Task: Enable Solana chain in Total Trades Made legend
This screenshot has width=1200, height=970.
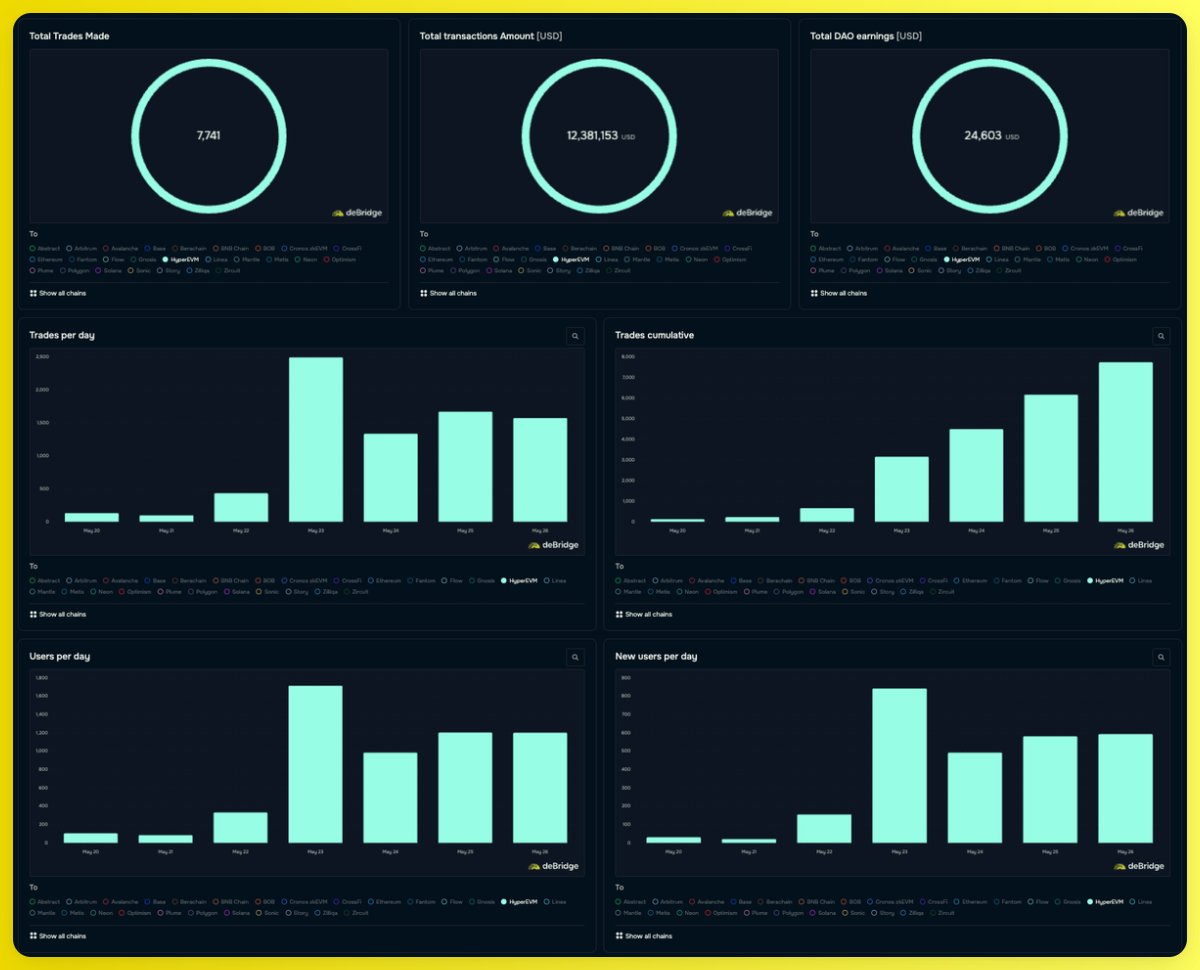Action: (109, 271)
